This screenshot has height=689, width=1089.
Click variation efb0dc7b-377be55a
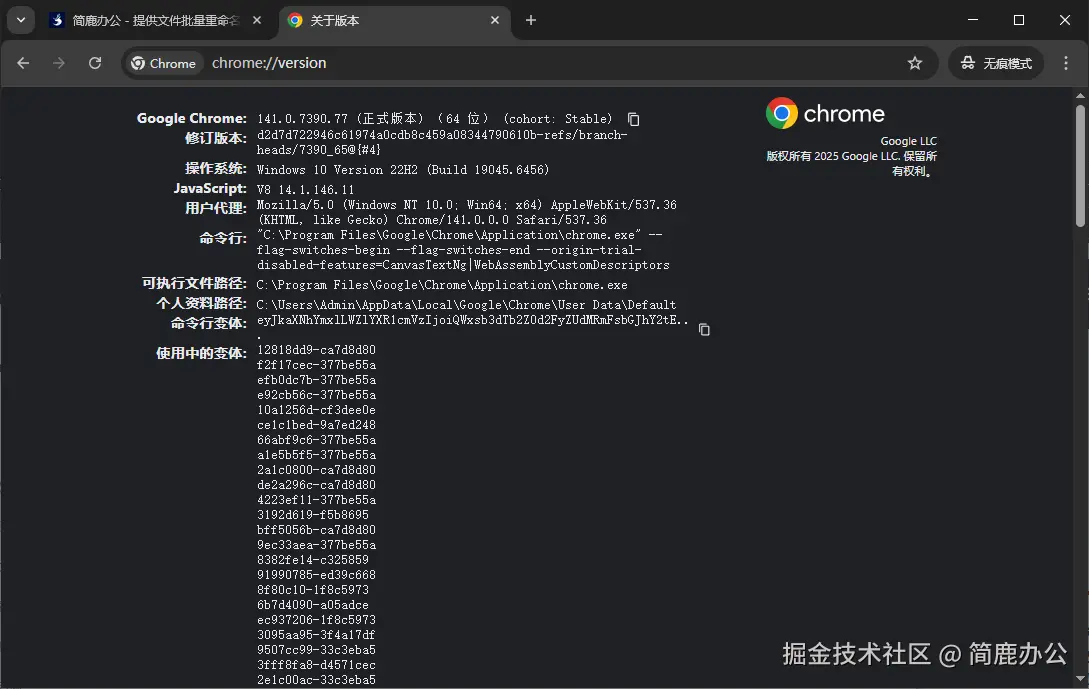316,380
